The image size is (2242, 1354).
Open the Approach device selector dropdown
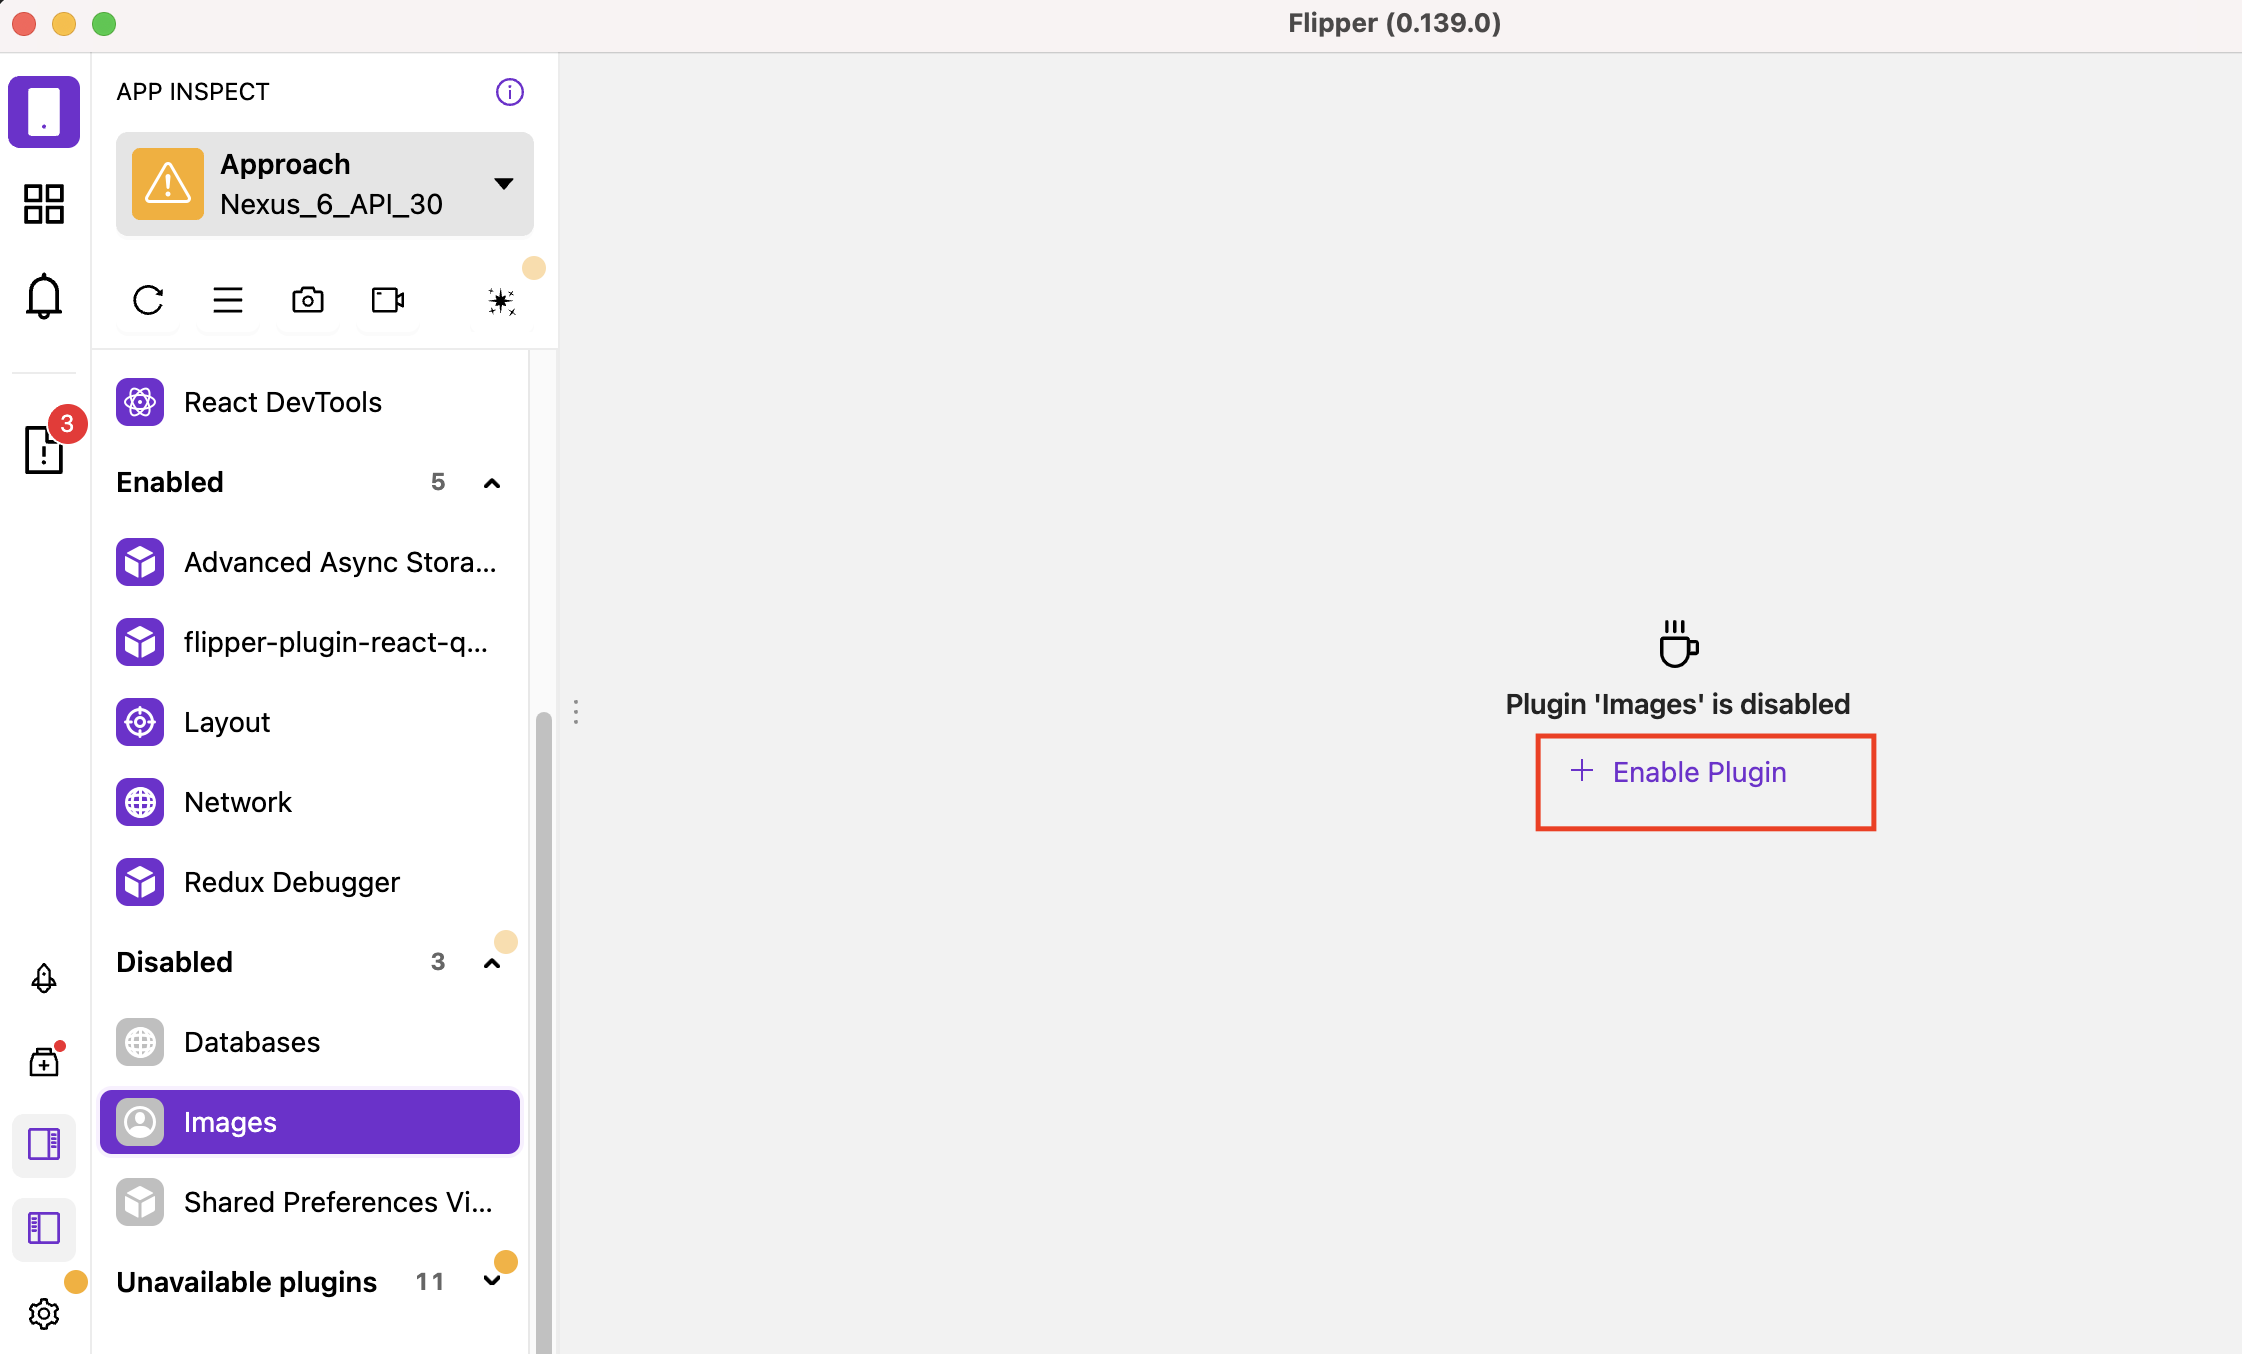click(324, 184)
